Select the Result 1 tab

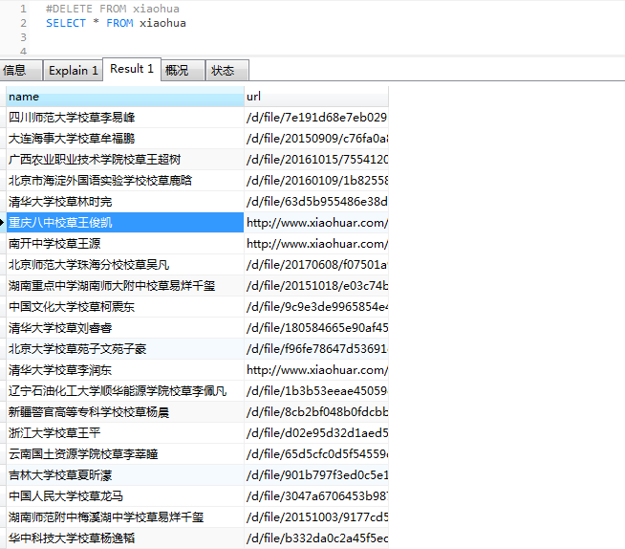(x=132, y=69)
